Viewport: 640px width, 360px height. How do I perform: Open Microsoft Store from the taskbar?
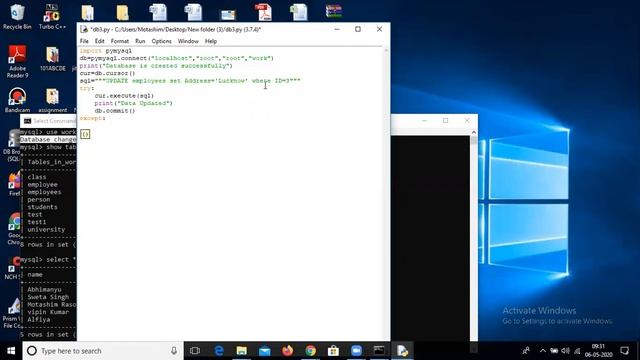(333, 351)
